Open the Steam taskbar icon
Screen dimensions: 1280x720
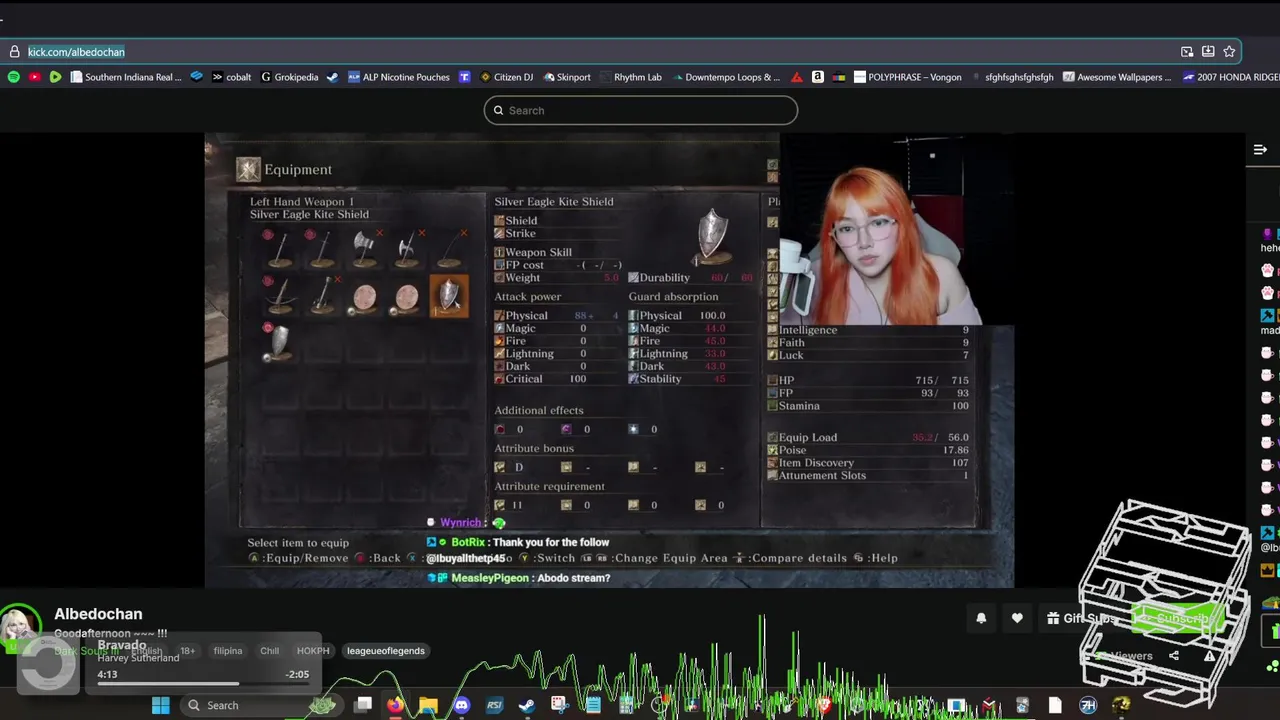[x=527, y=705]
